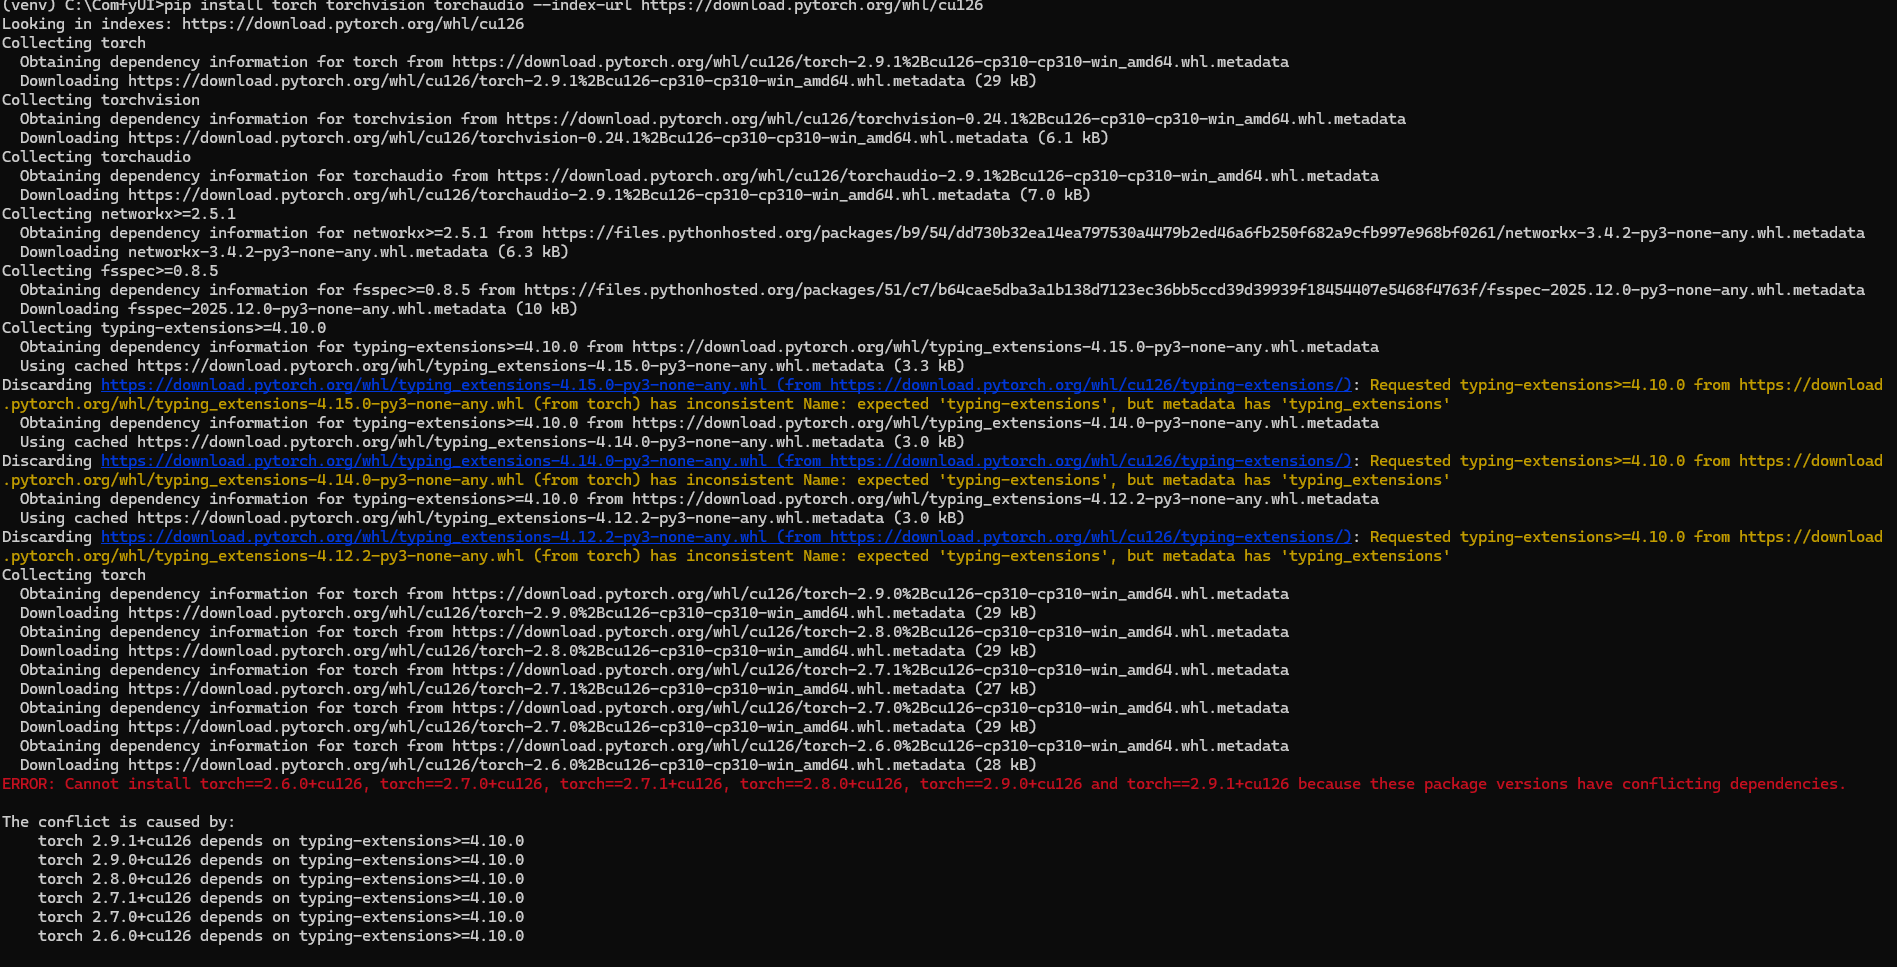Click the 'torch 2.8.0+cu126 depends on' conflict line
The image size is (1897, 967).
click(280, 879)
